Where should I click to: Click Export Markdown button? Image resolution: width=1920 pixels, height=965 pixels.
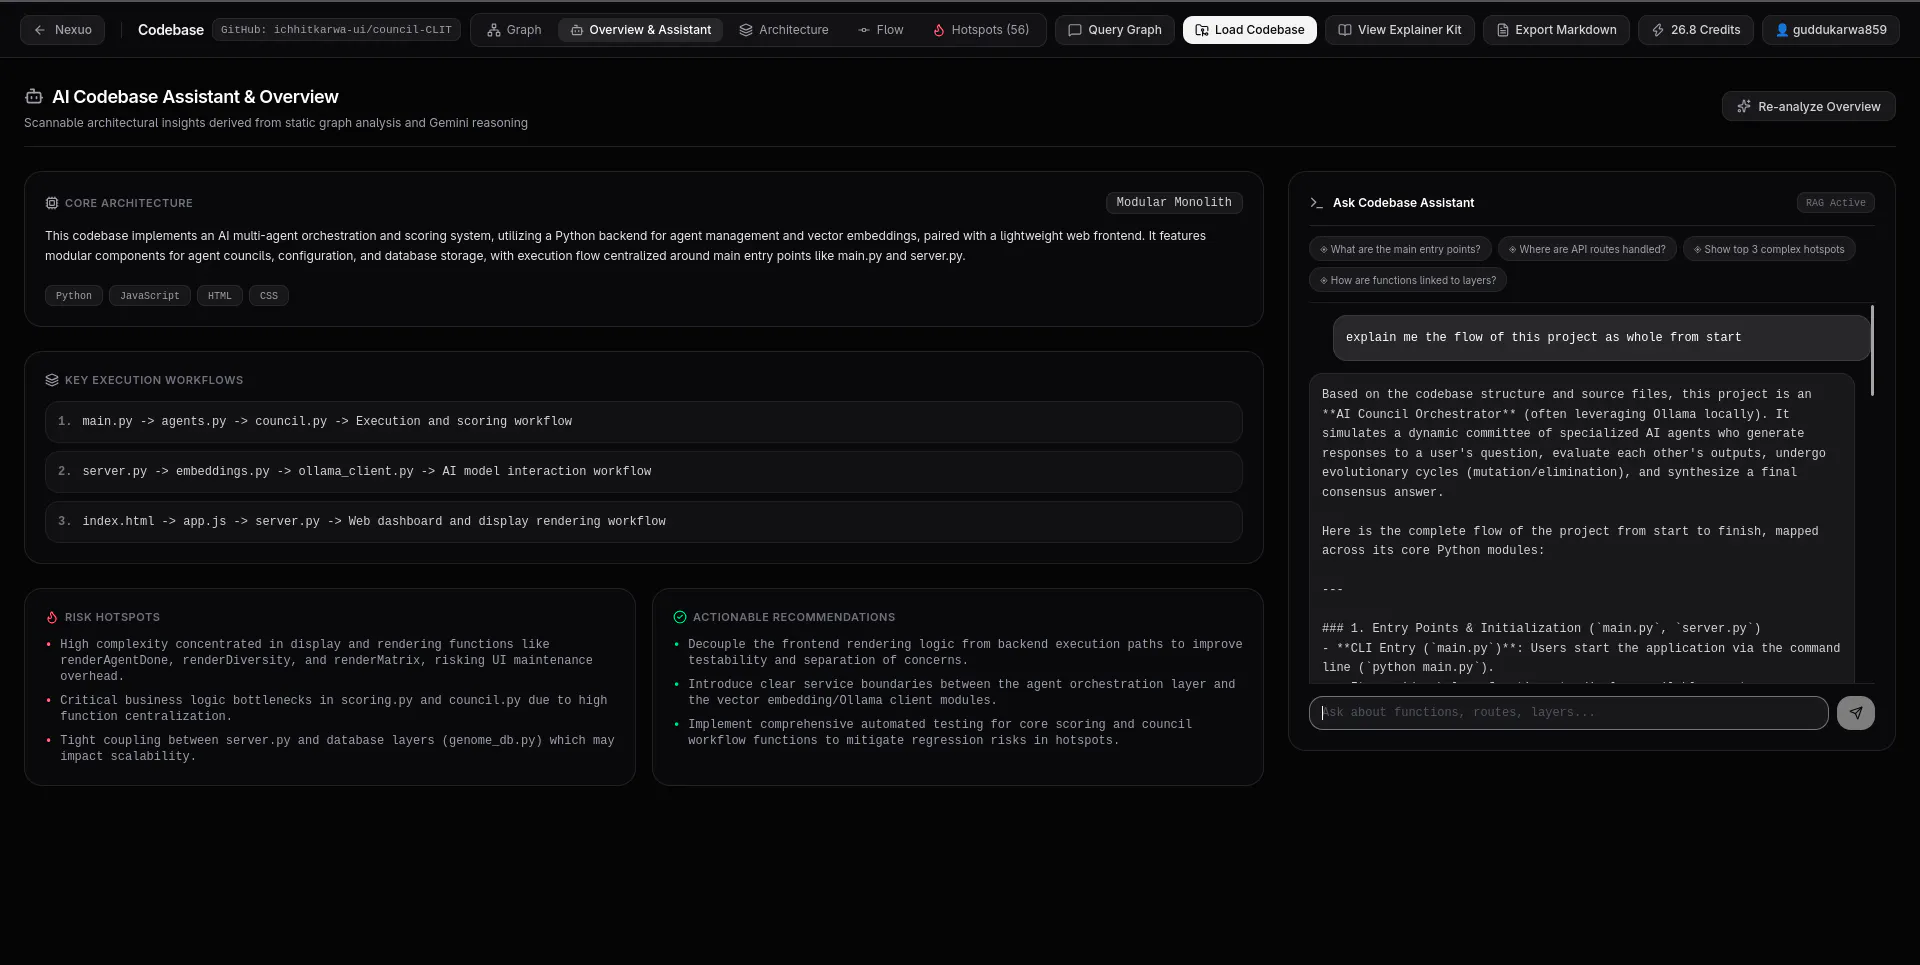pyautogui.click(x=1556, y=30)
